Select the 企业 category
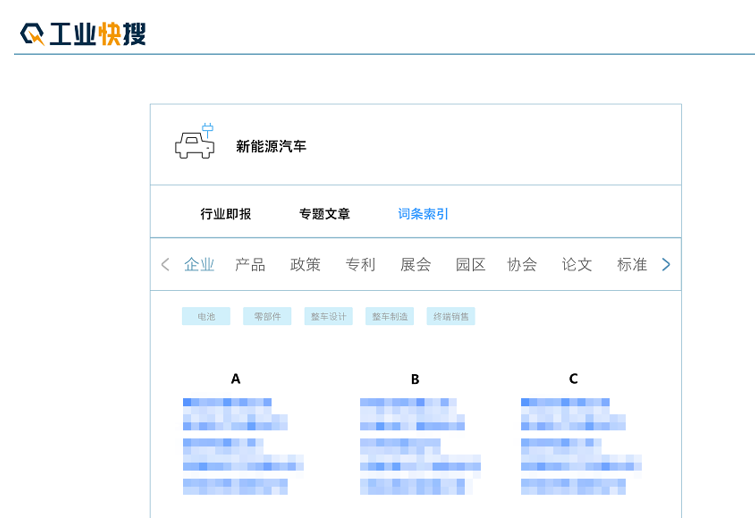Image resolution: width=755 pixels, height=526 pixels. click(x=199, y=265)
